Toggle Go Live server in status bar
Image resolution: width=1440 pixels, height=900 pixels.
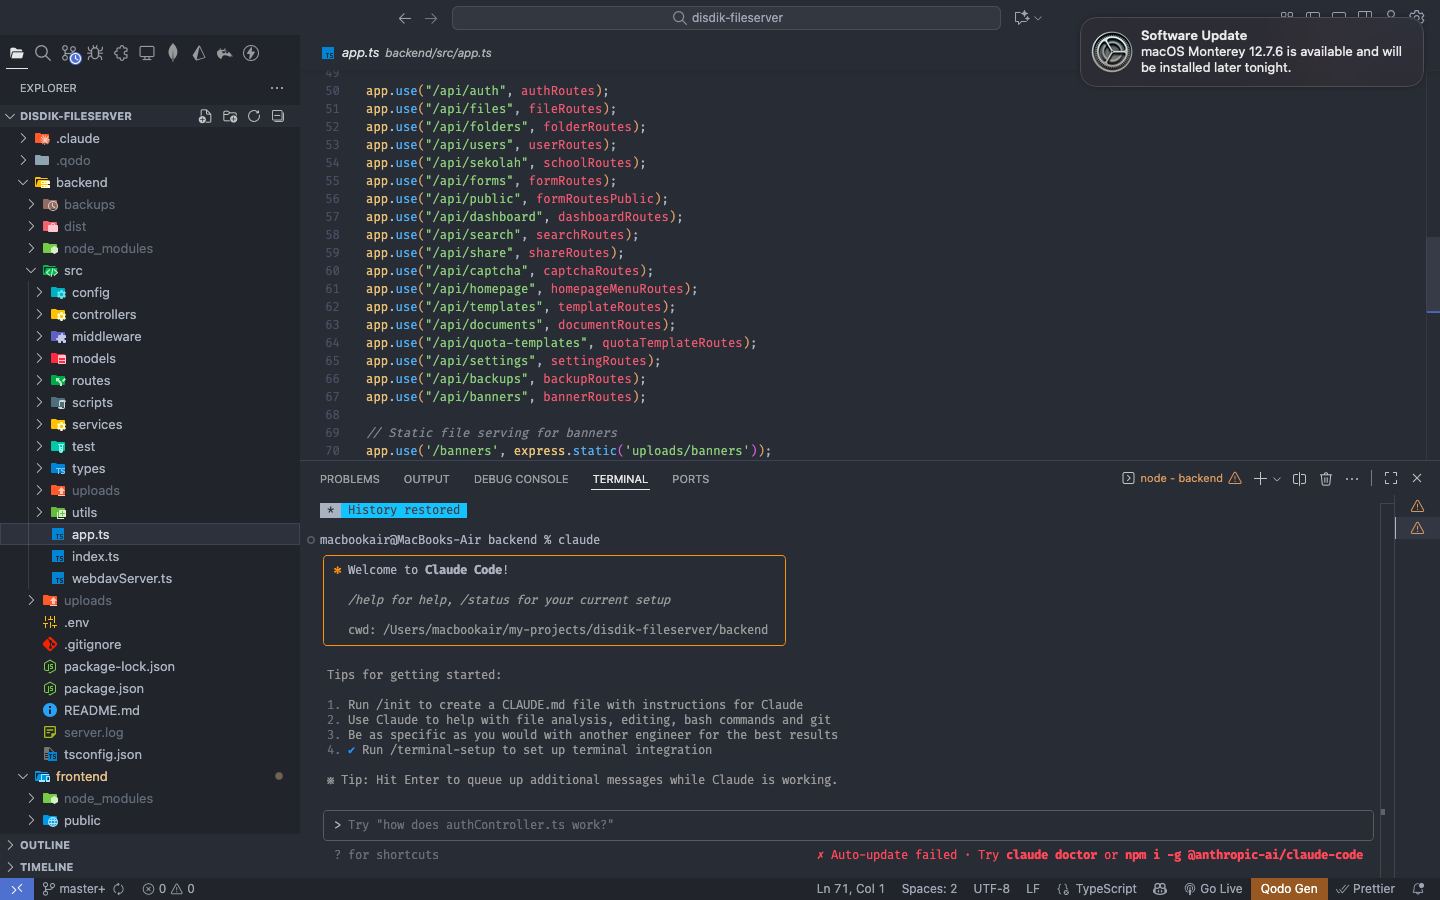1213,889
